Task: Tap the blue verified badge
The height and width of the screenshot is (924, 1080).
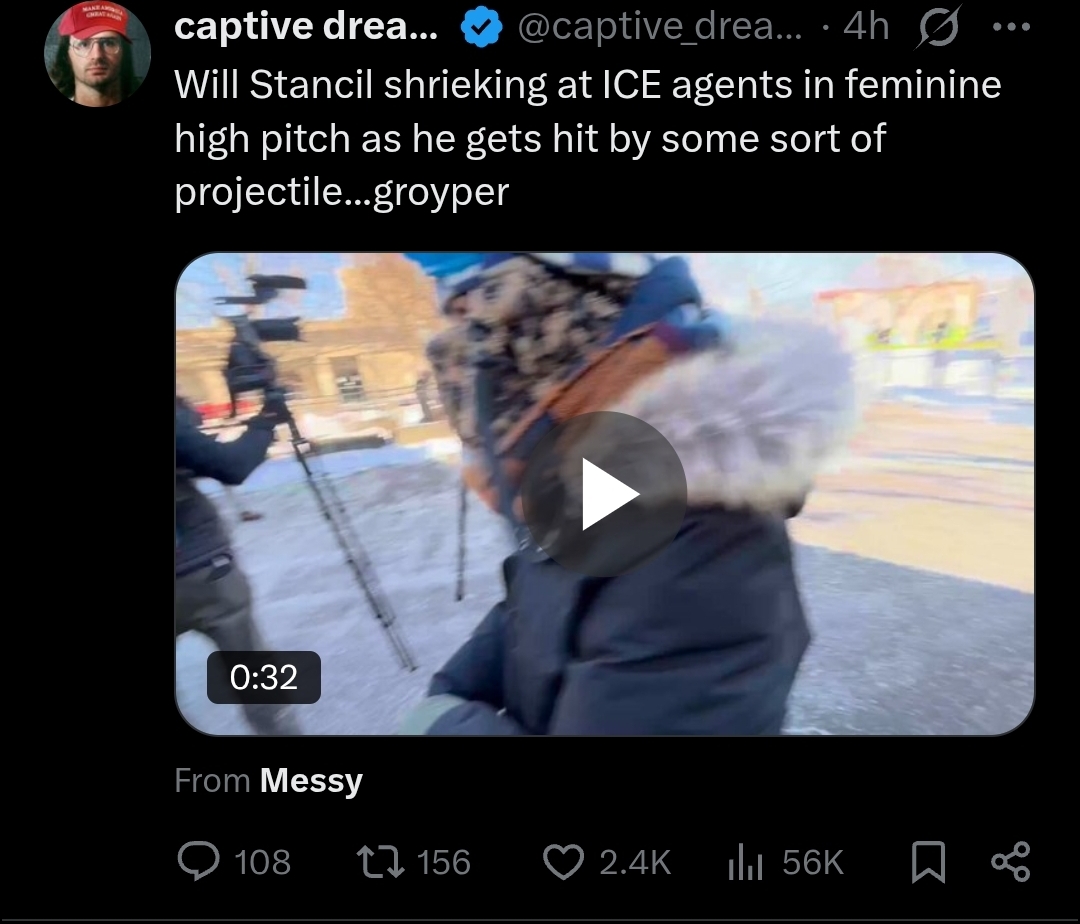Action: pos(480,28)
